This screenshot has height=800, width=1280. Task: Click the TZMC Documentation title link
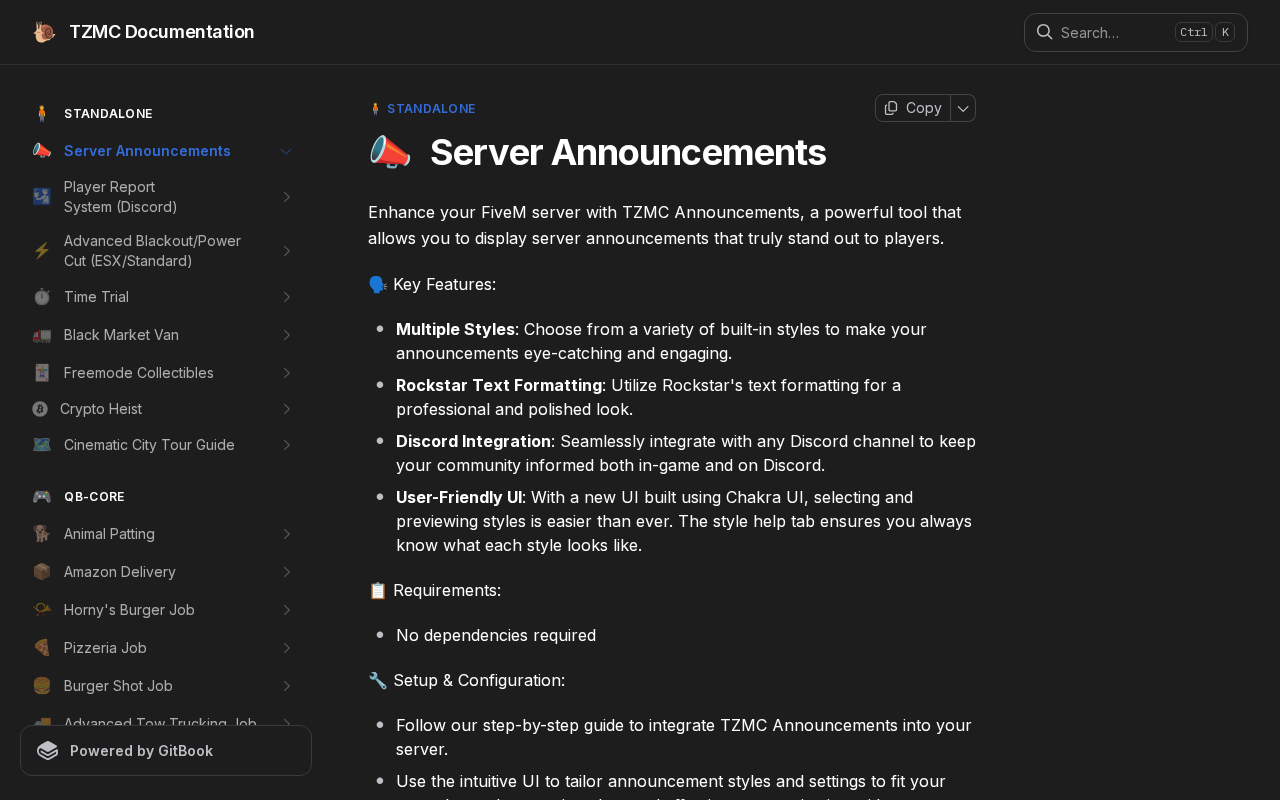click(x=161, y=32)
